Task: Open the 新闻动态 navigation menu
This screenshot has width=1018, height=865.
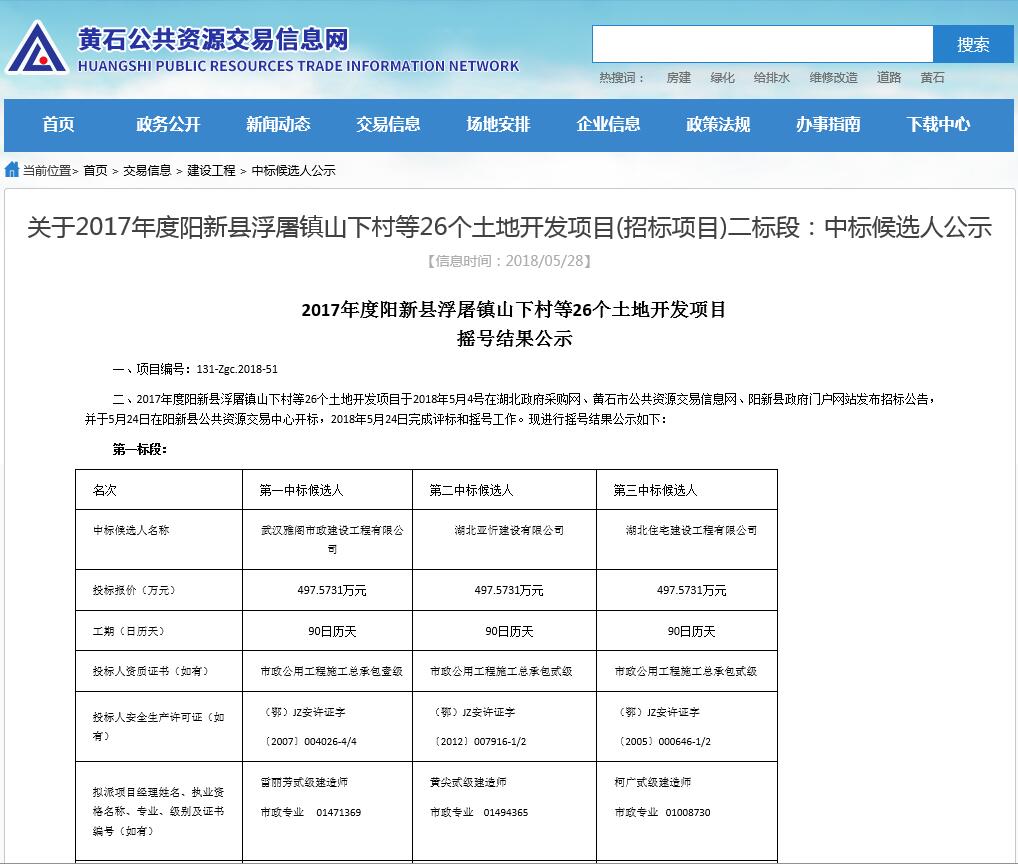Action: [x=278, y=125]
